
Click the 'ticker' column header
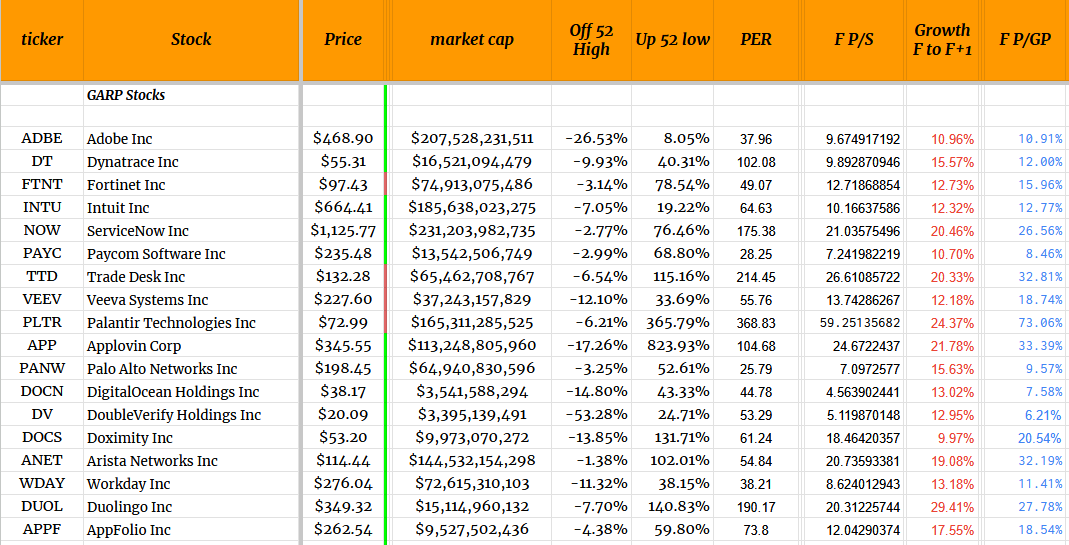tap(42, 40)
